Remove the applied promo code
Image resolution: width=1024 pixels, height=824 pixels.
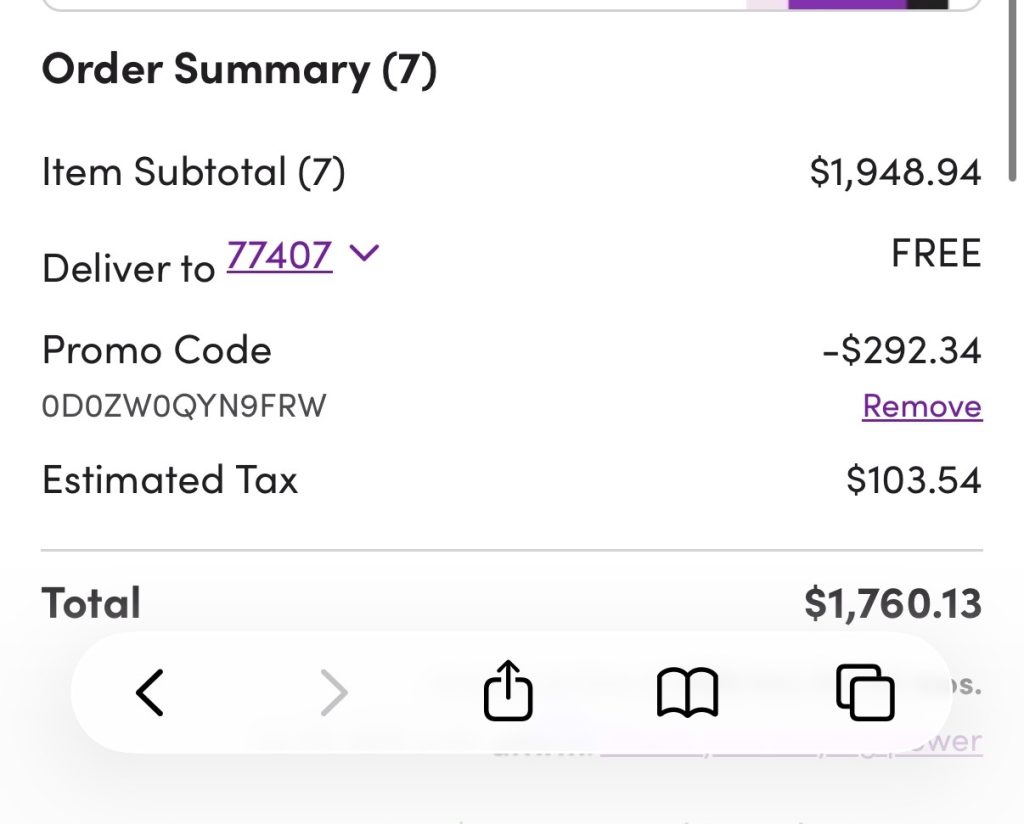click(922, 406)
